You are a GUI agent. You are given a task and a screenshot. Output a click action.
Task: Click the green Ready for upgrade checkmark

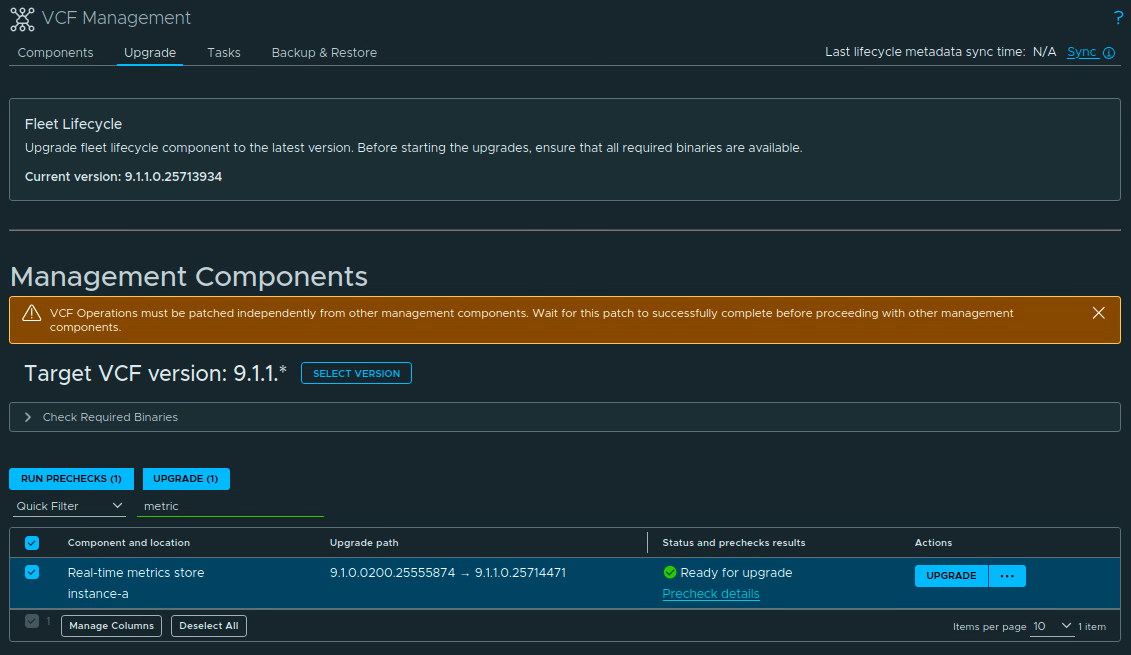point(670,572)
